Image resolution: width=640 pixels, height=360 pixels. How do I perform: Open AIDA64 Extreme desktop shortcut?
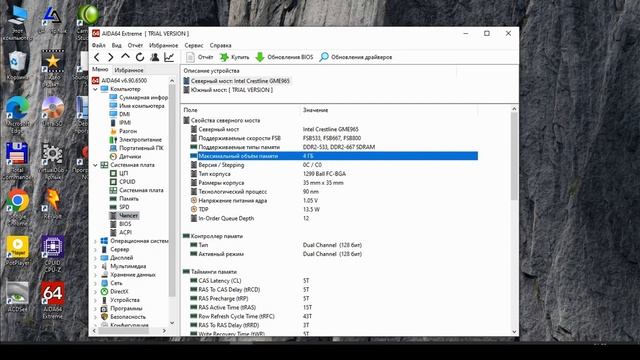pyautogui.click(x=53, y=300)
